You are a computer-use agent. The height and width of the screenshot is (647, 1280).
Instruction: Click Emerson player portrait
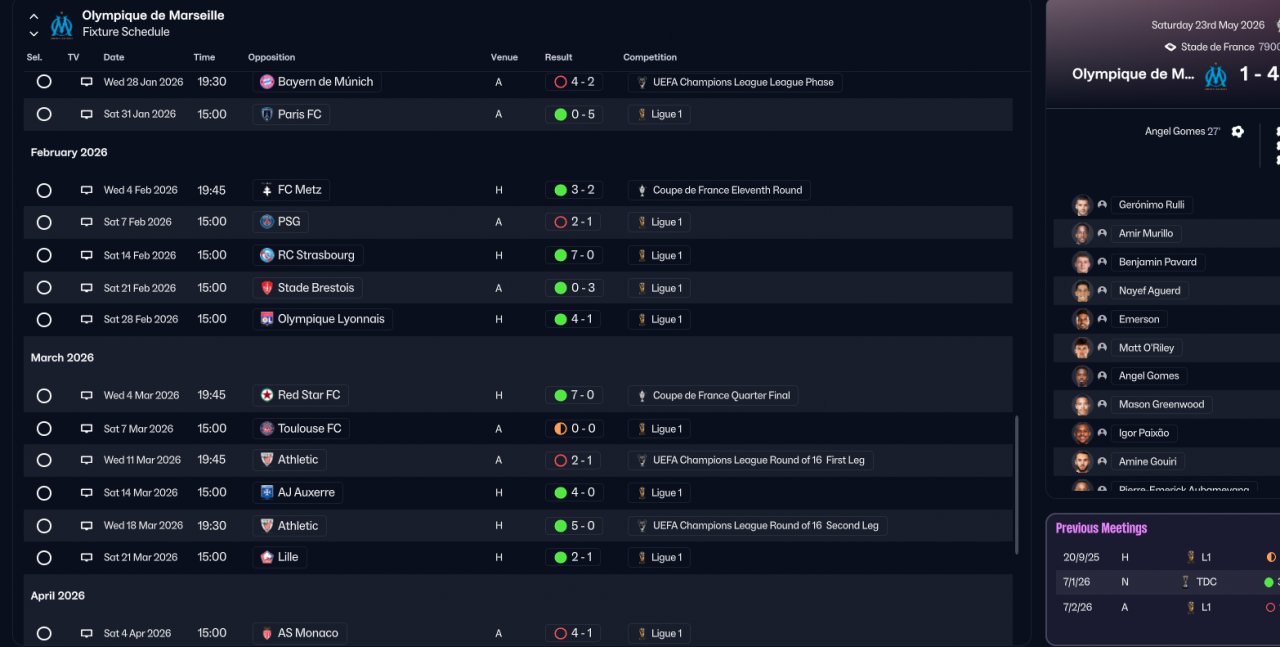[x=1081, y=320]
